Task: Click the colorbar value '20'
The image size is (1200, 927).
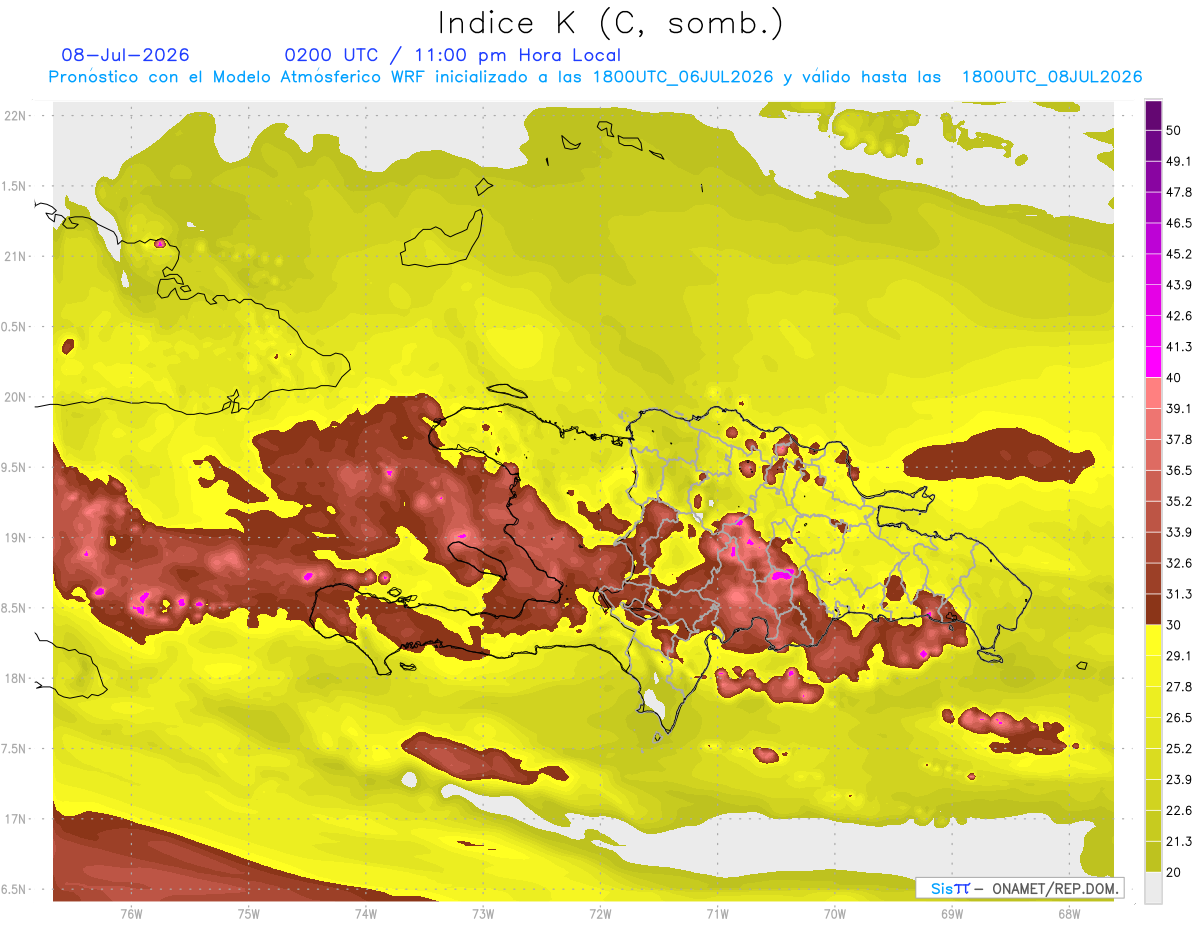Action: tap(1174, 872)
